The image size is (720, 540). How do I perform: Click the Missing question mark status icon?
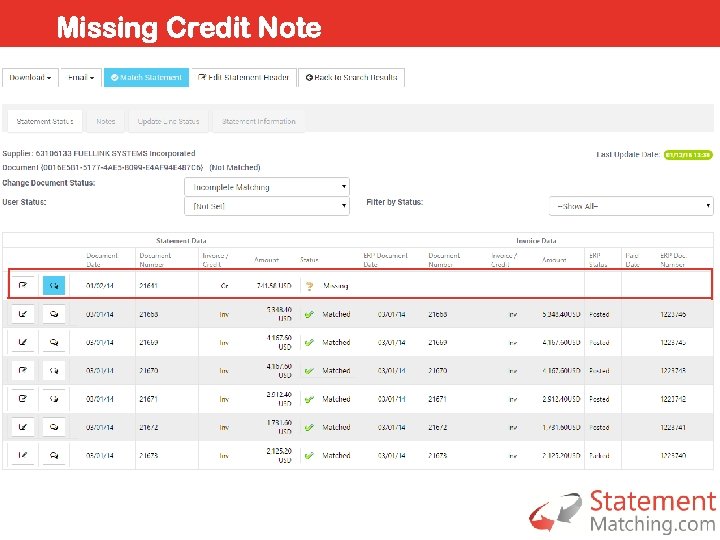[x=309, y=286]
